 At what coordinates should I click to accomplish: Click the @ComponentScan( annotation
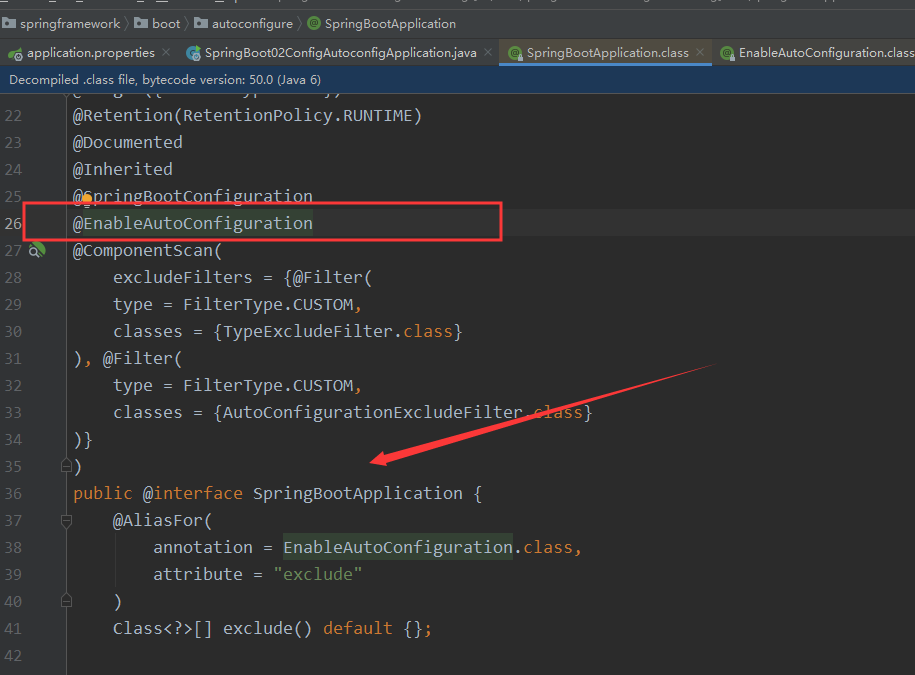[147, 250]
